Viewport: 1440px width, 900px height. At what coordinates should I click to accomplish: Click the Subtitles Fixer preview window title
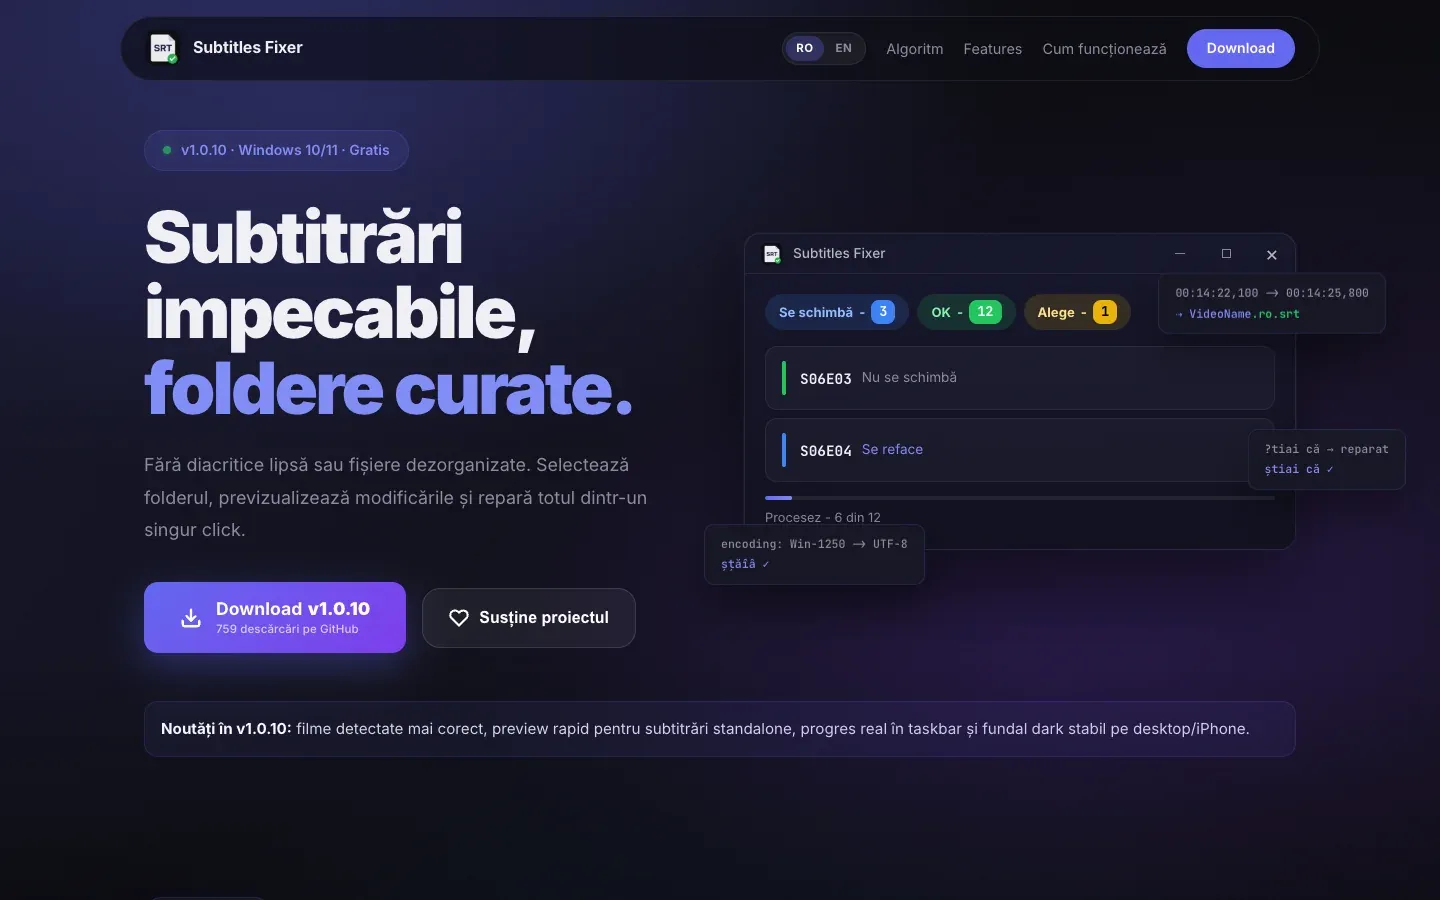pyautogui.click(x=839, y=254)
